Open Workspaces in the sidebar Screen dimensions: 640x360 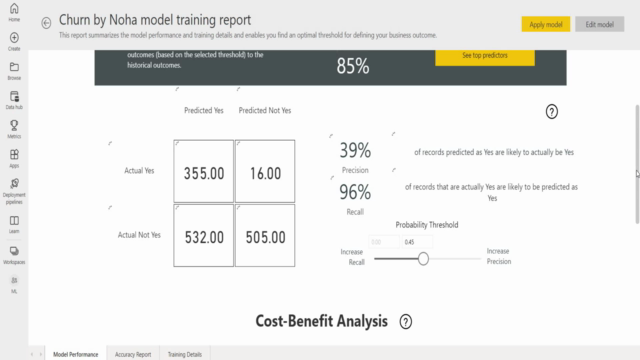(x=14, y=256)
